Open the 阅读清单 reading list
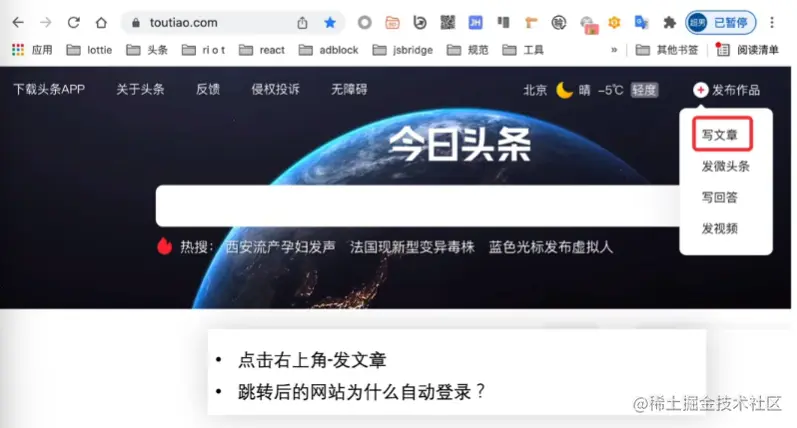797x428 pixels. pyautogui.click(x=747, y=50)
